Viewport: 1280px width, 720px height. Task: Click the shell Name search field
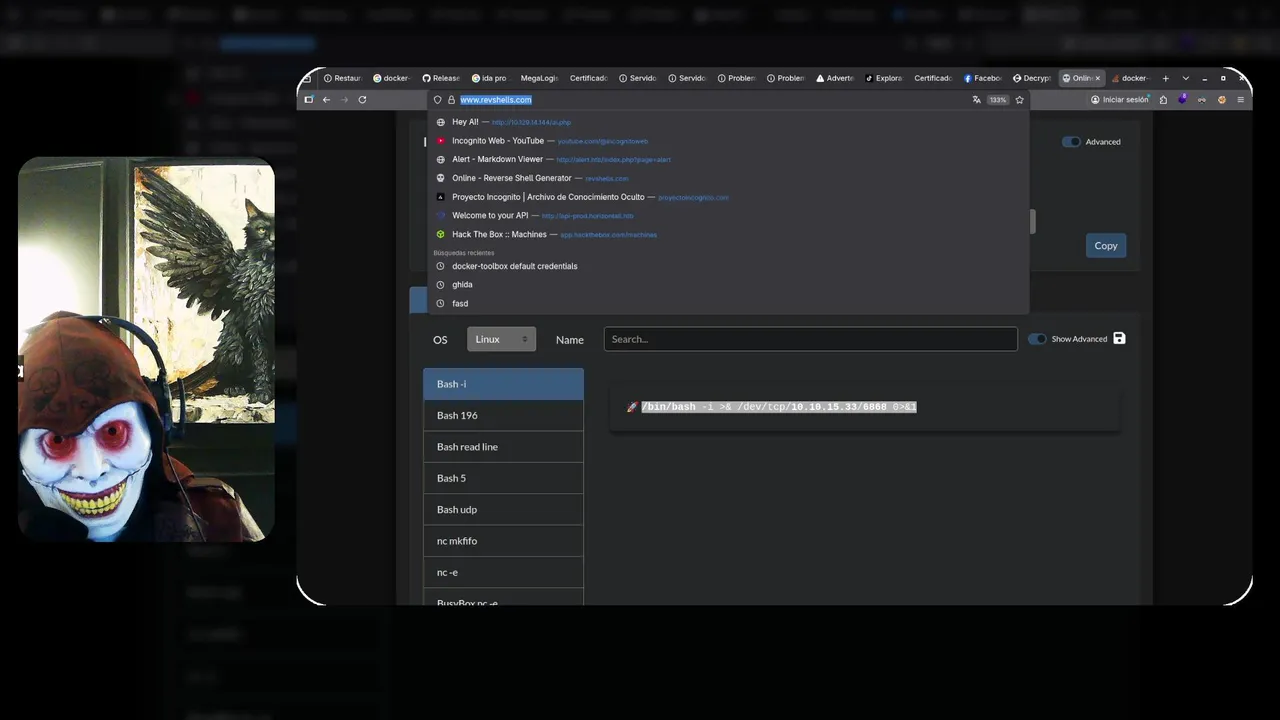tap(811, 339)
